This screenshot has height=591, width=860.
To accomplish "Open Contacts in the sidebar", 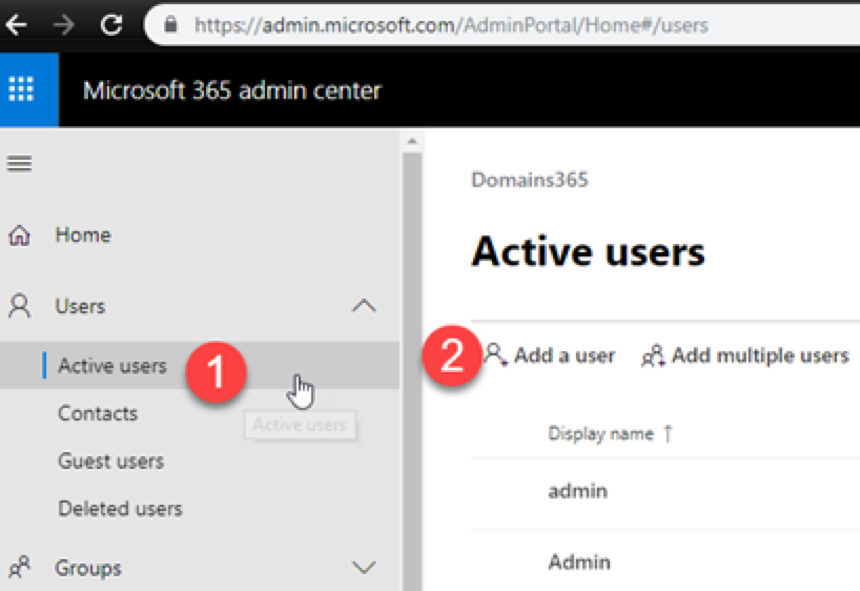I will coord(98,413).
